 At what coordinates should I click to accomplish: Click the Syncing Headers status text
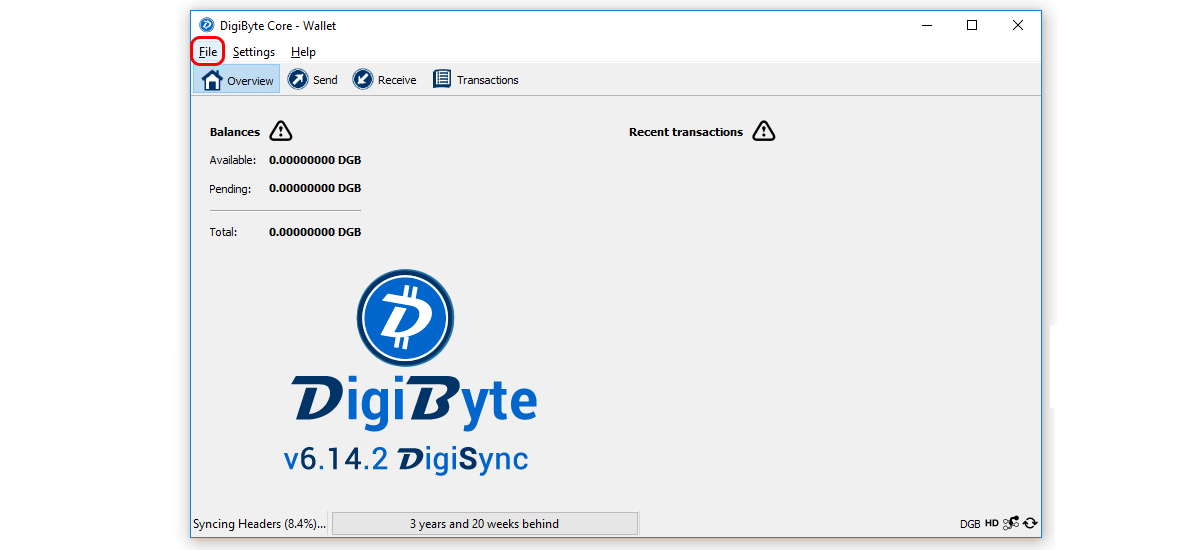coord(260,524)
